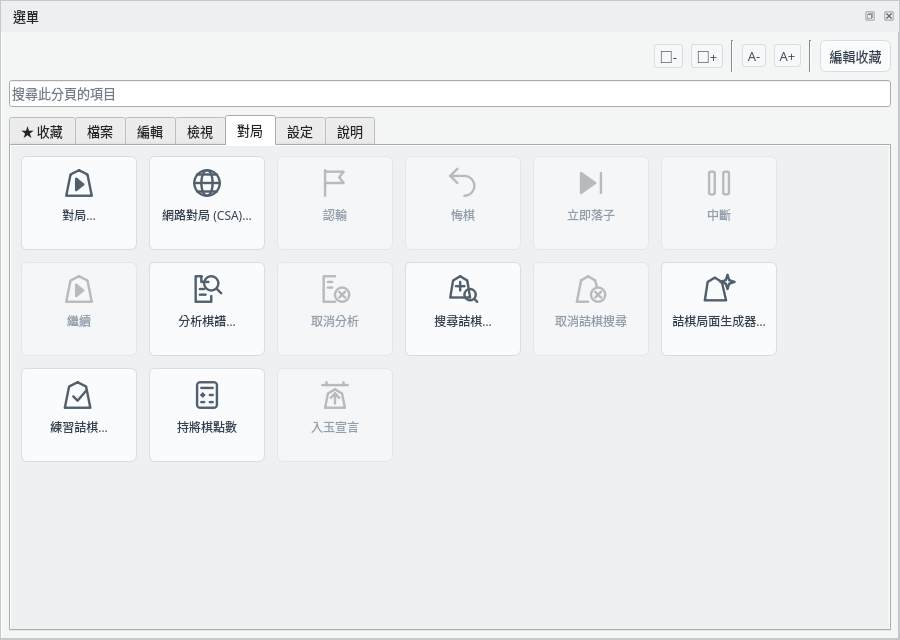The image size is (900, 640).
Task: Click 取消詰棋搜尋 cancel mate search
Action: click(591, 309)
